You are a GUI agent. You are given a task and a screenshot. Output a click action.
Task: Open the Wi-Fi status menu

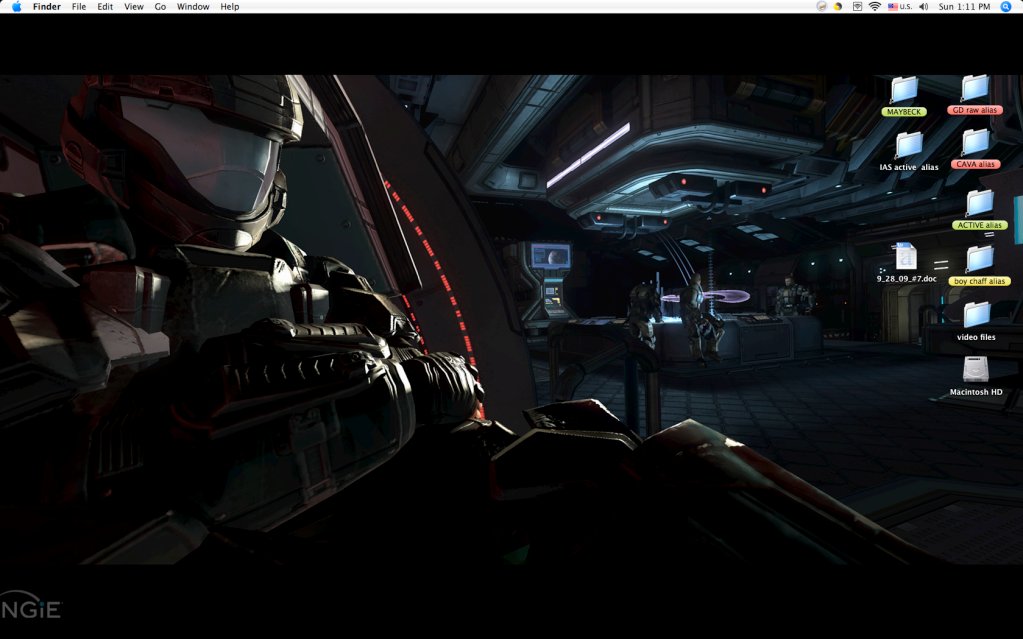coord(875,7)
